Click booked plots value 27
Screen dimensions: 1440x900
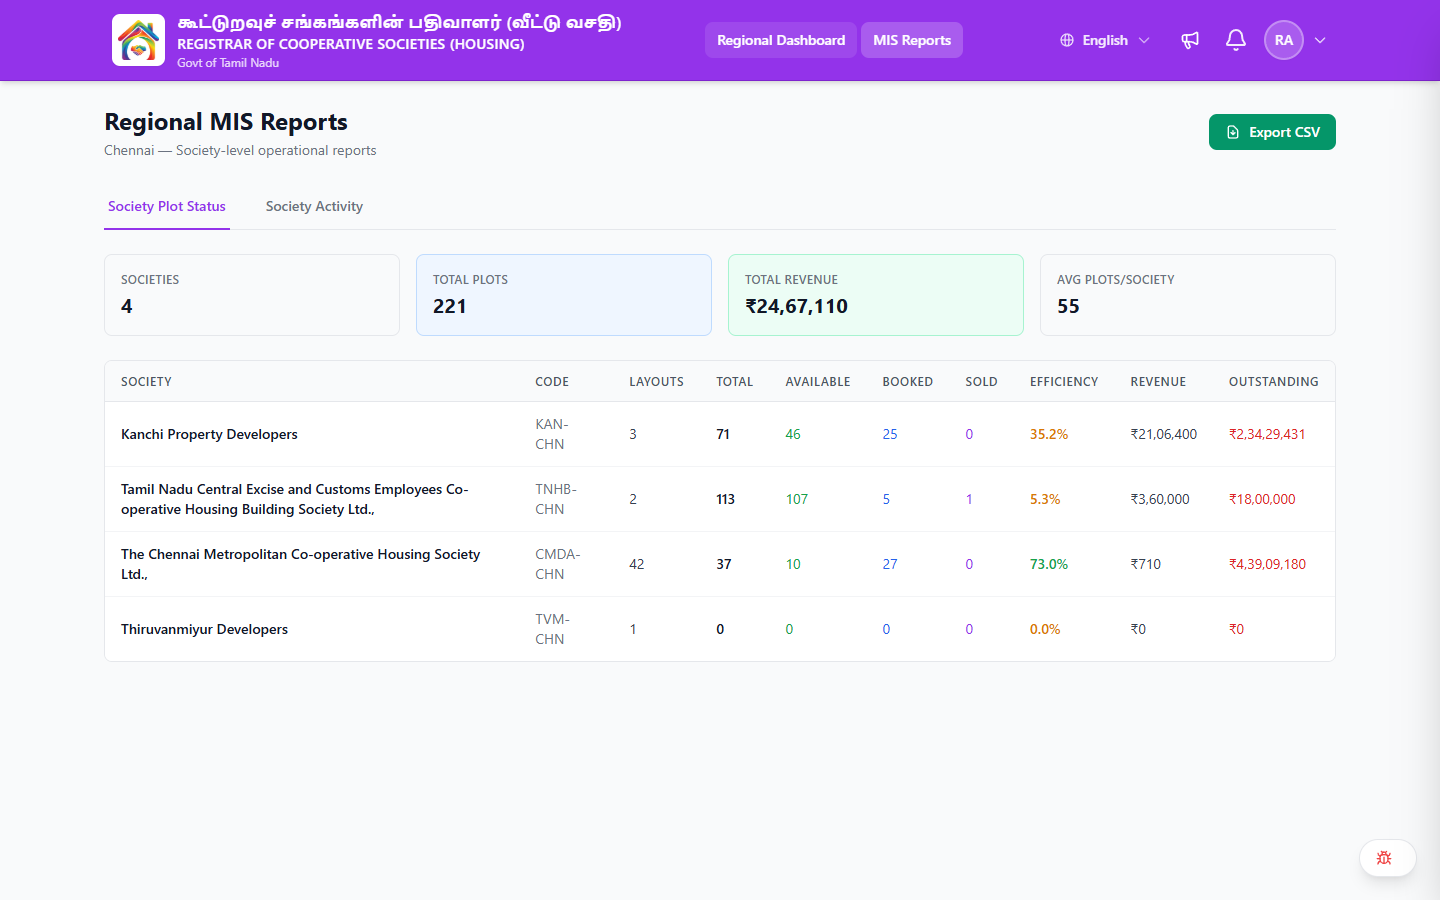pyautogui.click(x=890, y=564)
